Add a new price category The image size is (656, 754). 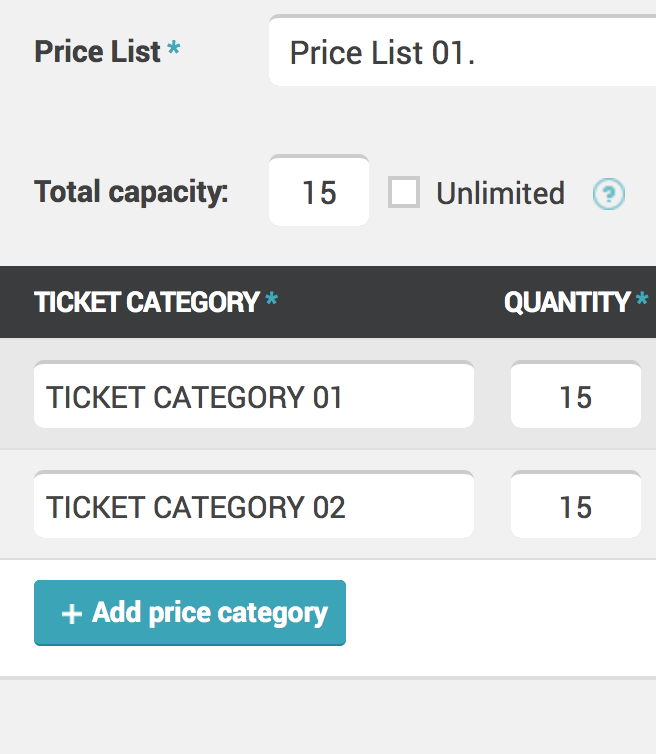(190, 613)
